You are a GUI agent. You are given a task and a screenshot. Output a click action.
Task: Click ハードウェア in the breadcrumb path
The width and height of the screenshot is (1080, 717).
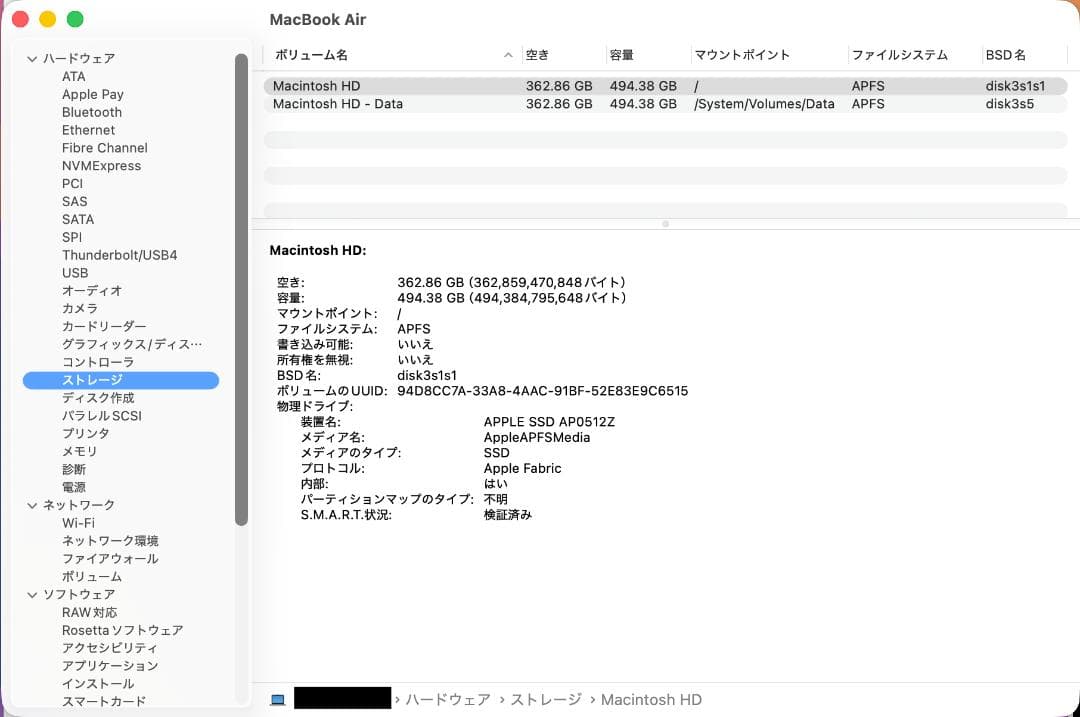[x=448, y=699]
